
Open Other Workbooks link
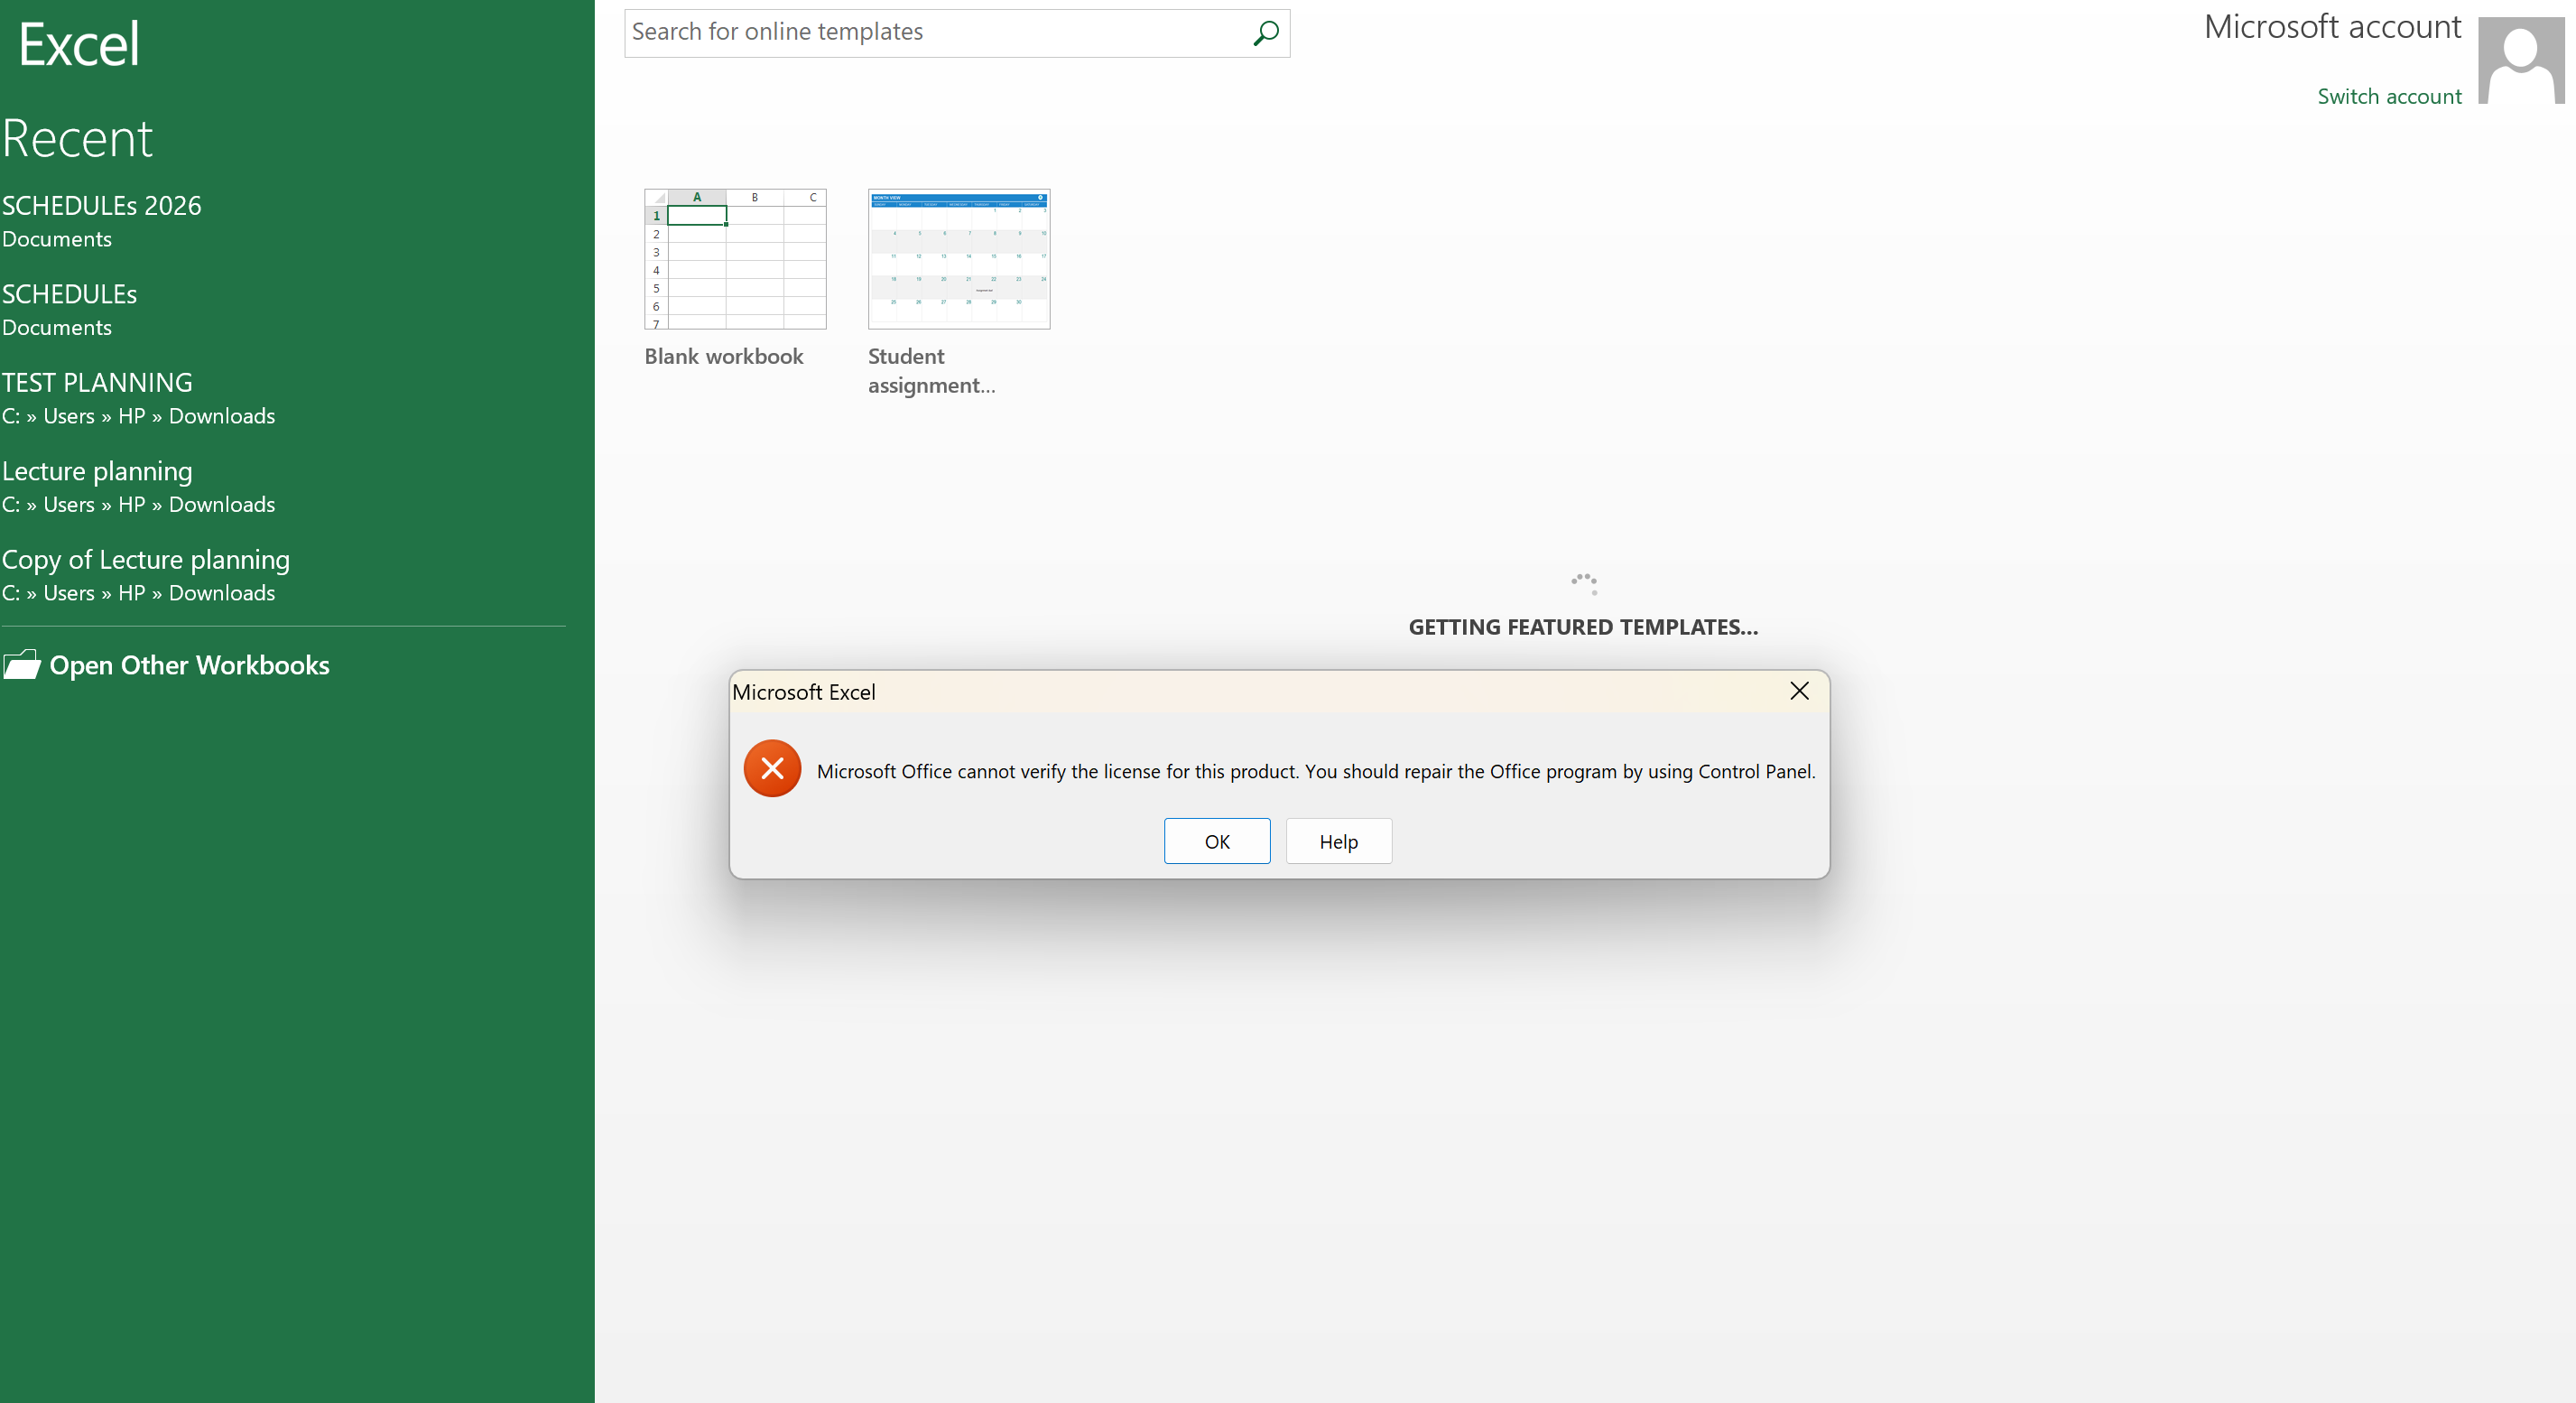pyautogui.click(x=189, y=665)
